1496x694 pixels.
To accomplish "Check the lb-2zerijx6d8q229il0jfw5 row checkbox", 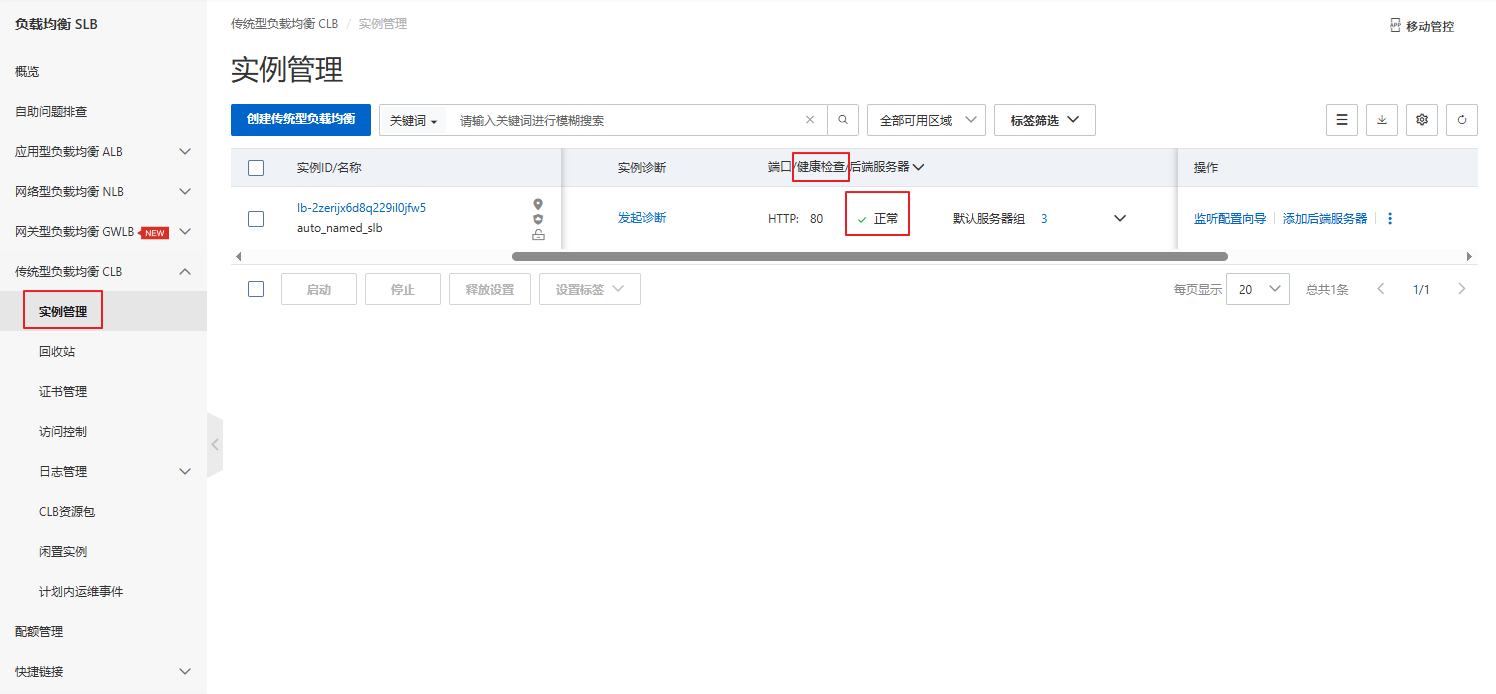I will pyautogui.click(x=256, y=218).
